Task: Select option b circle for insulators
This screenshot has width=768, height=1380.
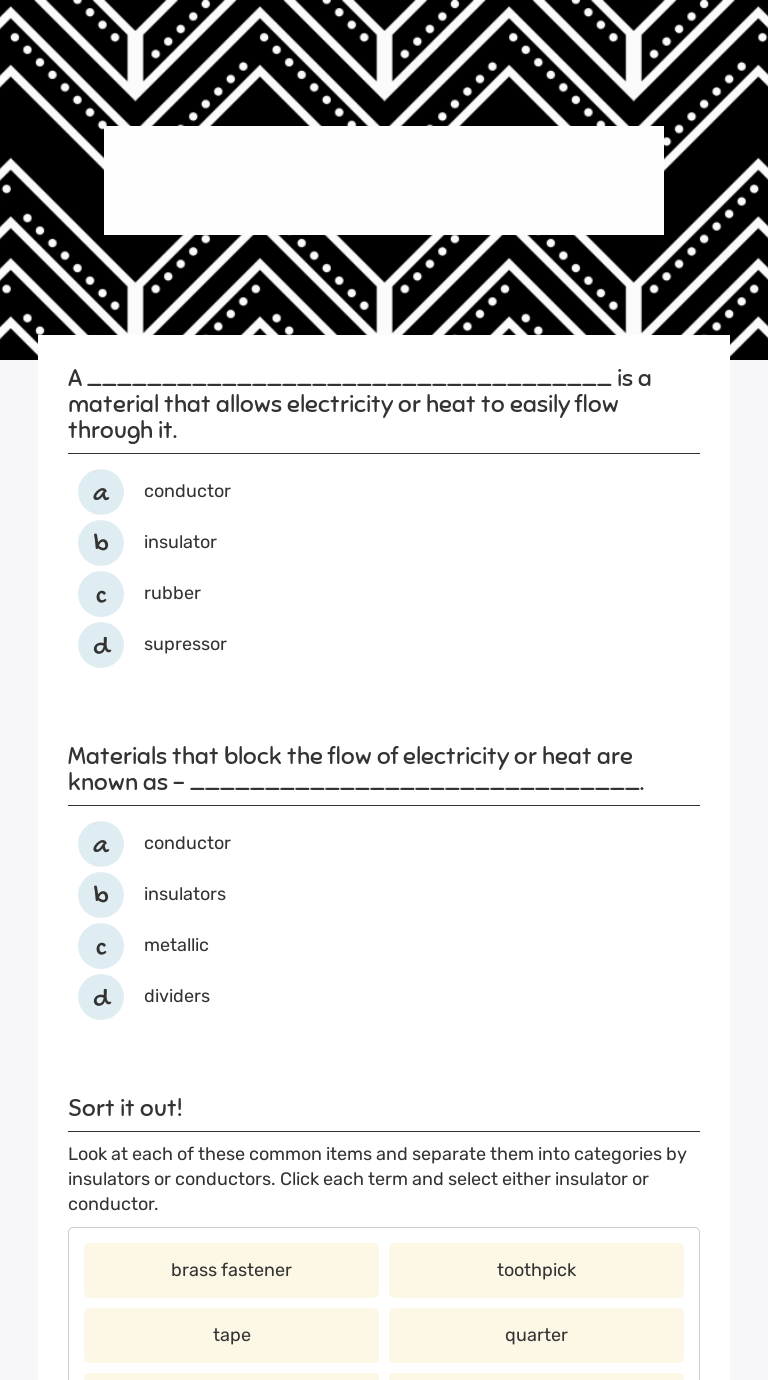Action: pyautogui.click(x=101, y=895)
